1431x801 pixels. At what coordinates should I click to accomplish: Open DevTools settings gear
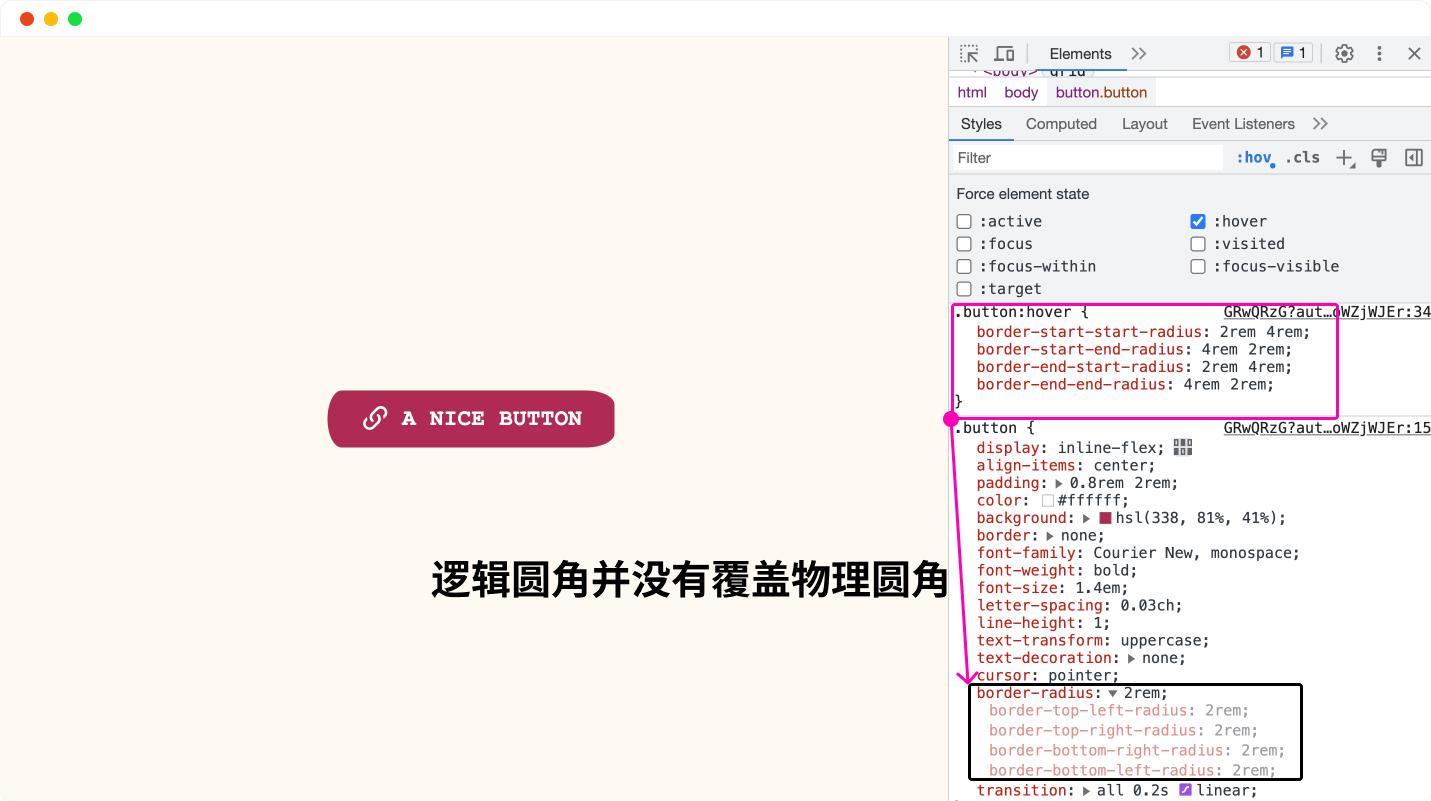click(x=1344, y=54)
